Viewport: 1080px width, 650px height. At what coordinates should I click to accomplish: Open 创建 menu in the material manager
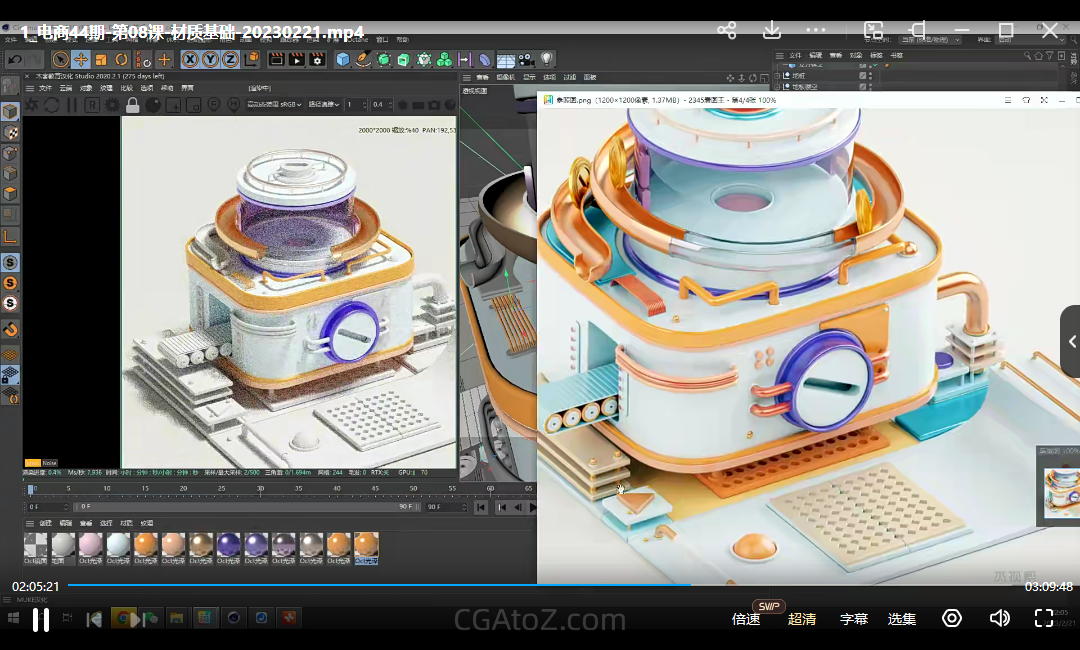(x=45, y=523)
